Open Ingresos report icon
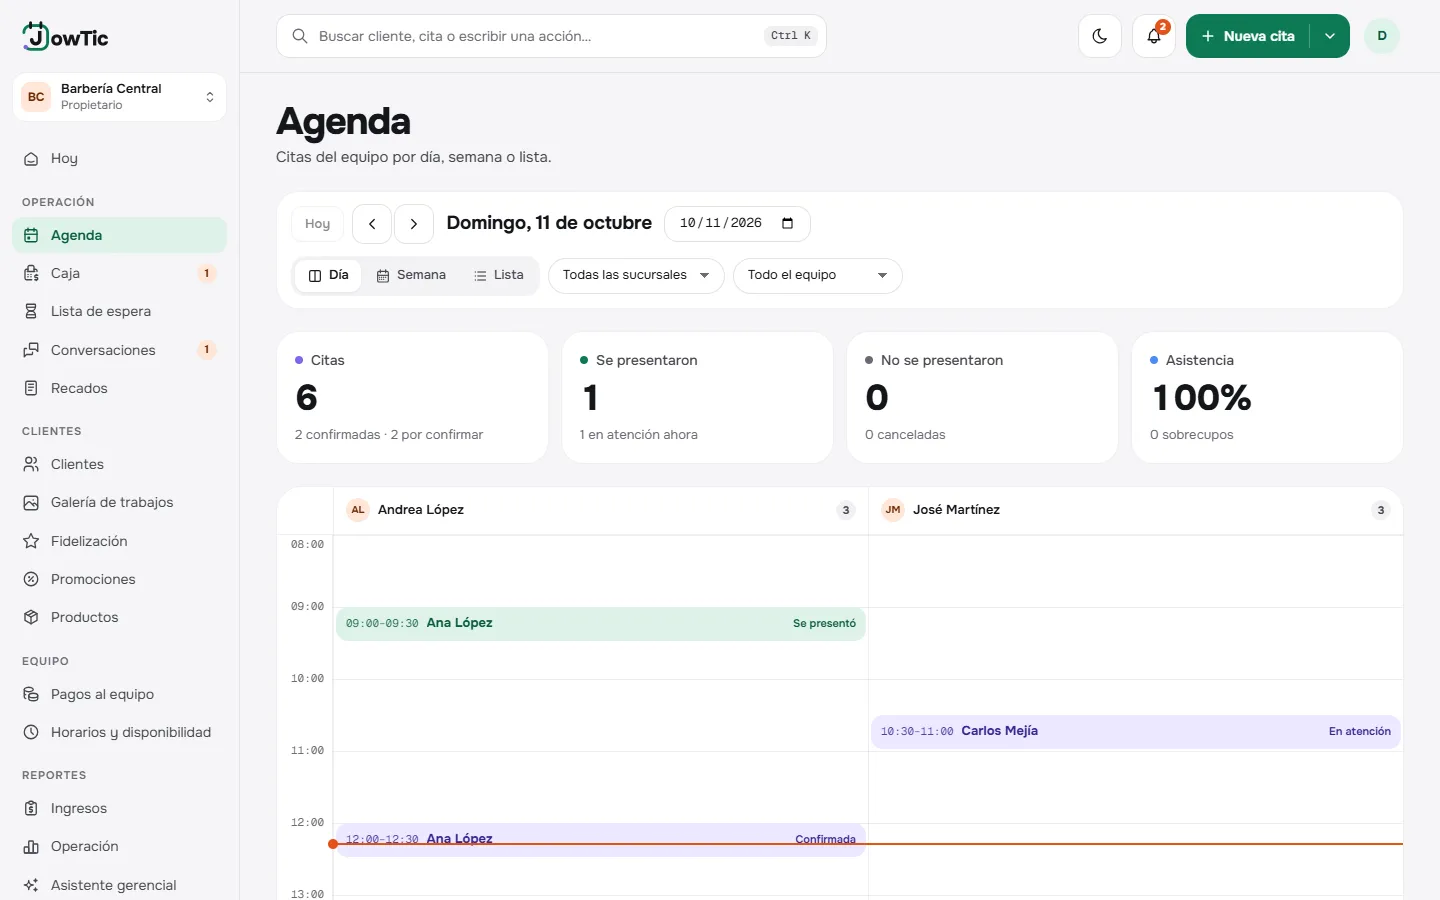Viewport: 1440px width, 900px height. pyautogui.click(x=31, y=808)
